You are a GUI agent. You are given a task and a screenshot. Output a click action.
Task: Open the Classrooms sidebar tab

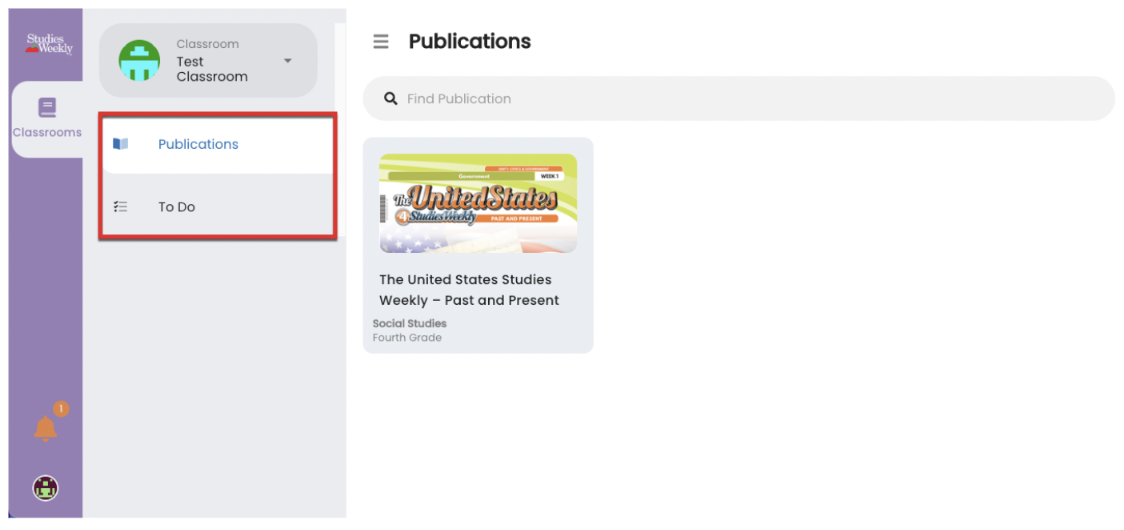[47, 119]
